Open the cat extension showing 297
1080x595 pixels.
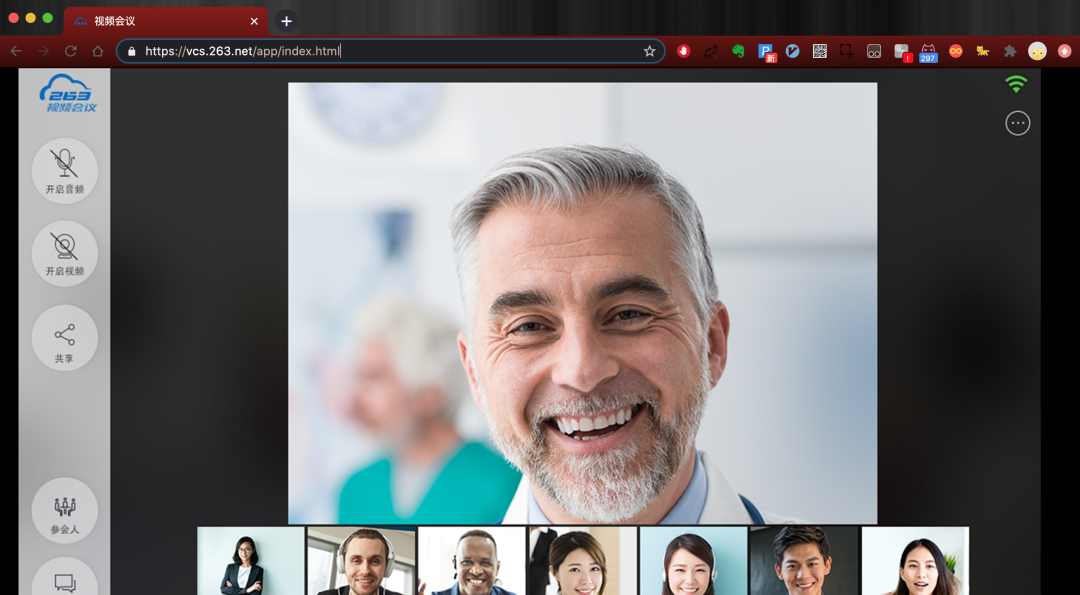(928, 52)
